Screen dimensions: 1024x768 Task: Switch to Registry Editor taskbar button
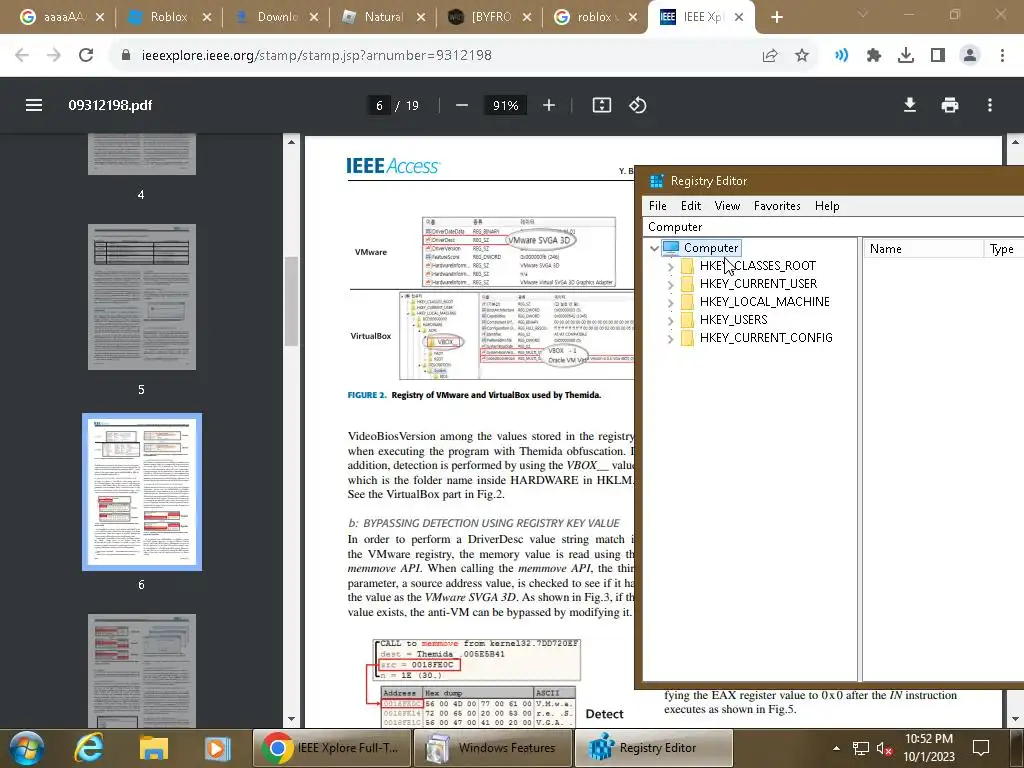pyautogui.click(x=654, y=748)
